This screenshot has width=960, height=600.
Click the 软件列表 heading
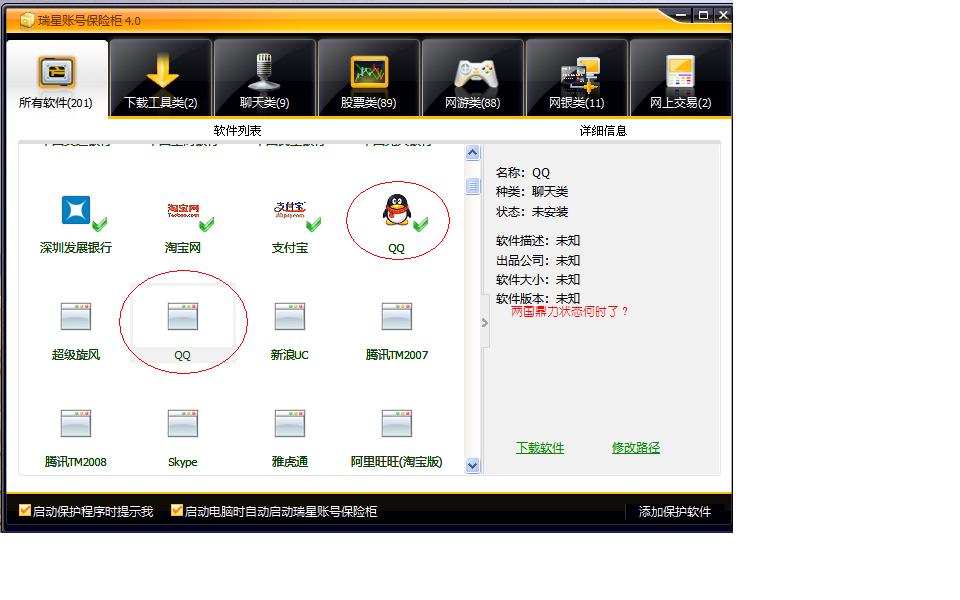tap(238, 130)
